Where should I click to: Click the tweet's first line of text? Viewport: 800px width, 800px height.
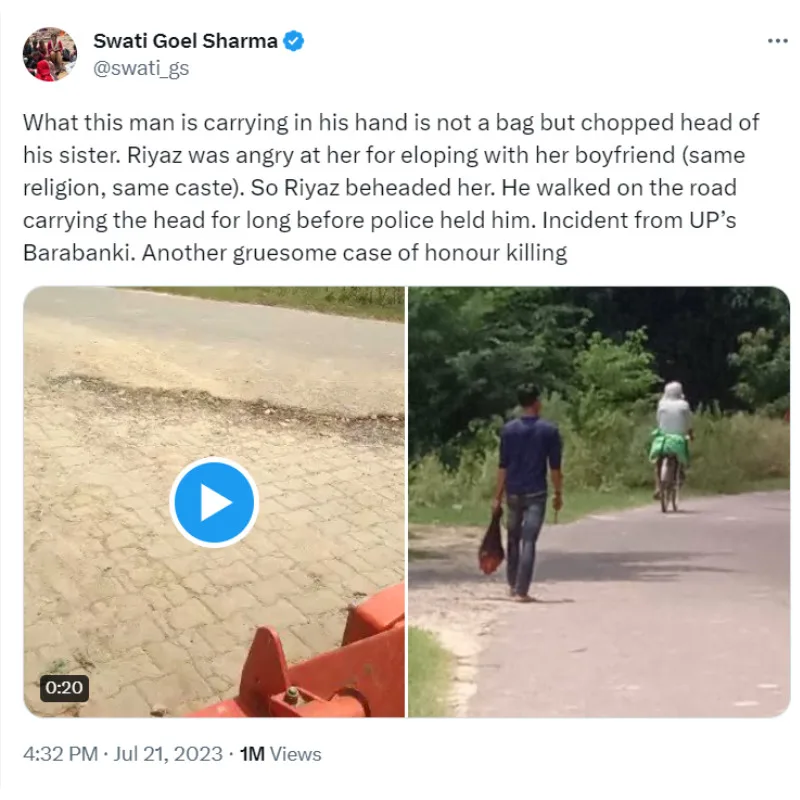(390, 123)
